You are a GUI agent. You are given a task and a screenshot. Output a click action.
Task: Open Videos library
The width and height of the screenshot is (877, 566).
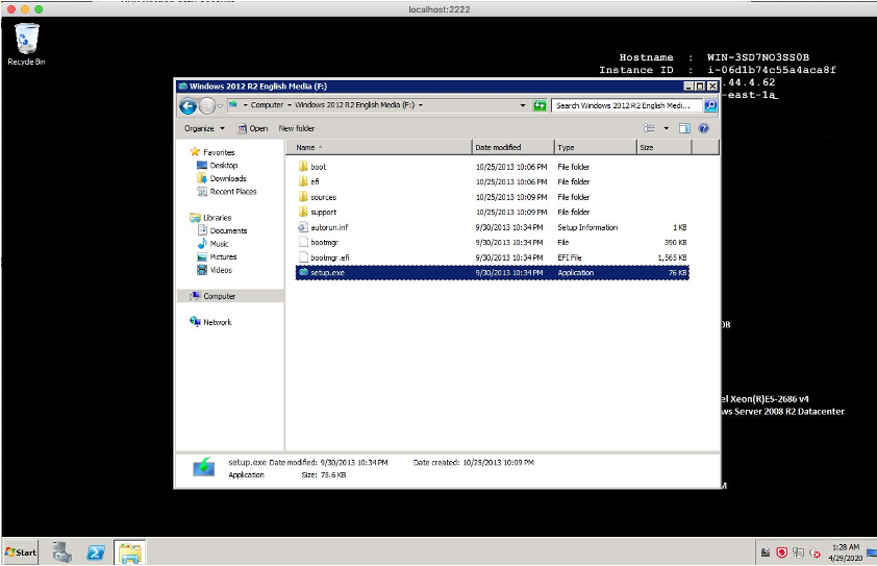tap(214, 270)
